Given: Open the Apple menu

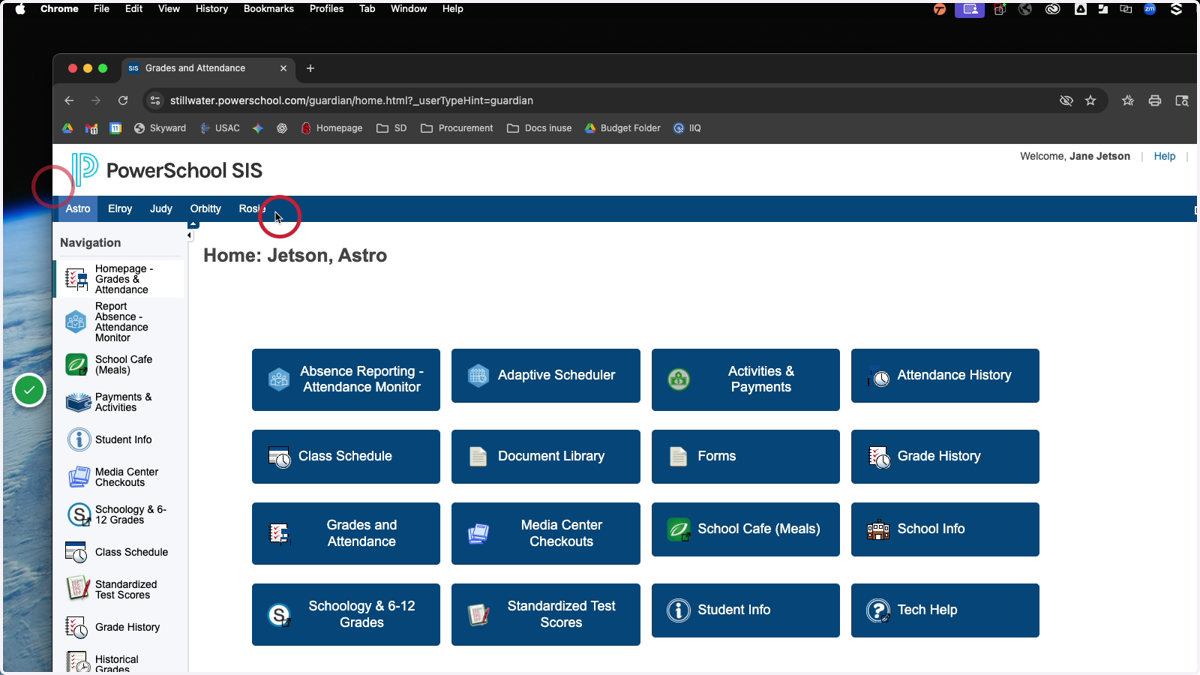Looking at the screenshot, I should pos(20,9).
